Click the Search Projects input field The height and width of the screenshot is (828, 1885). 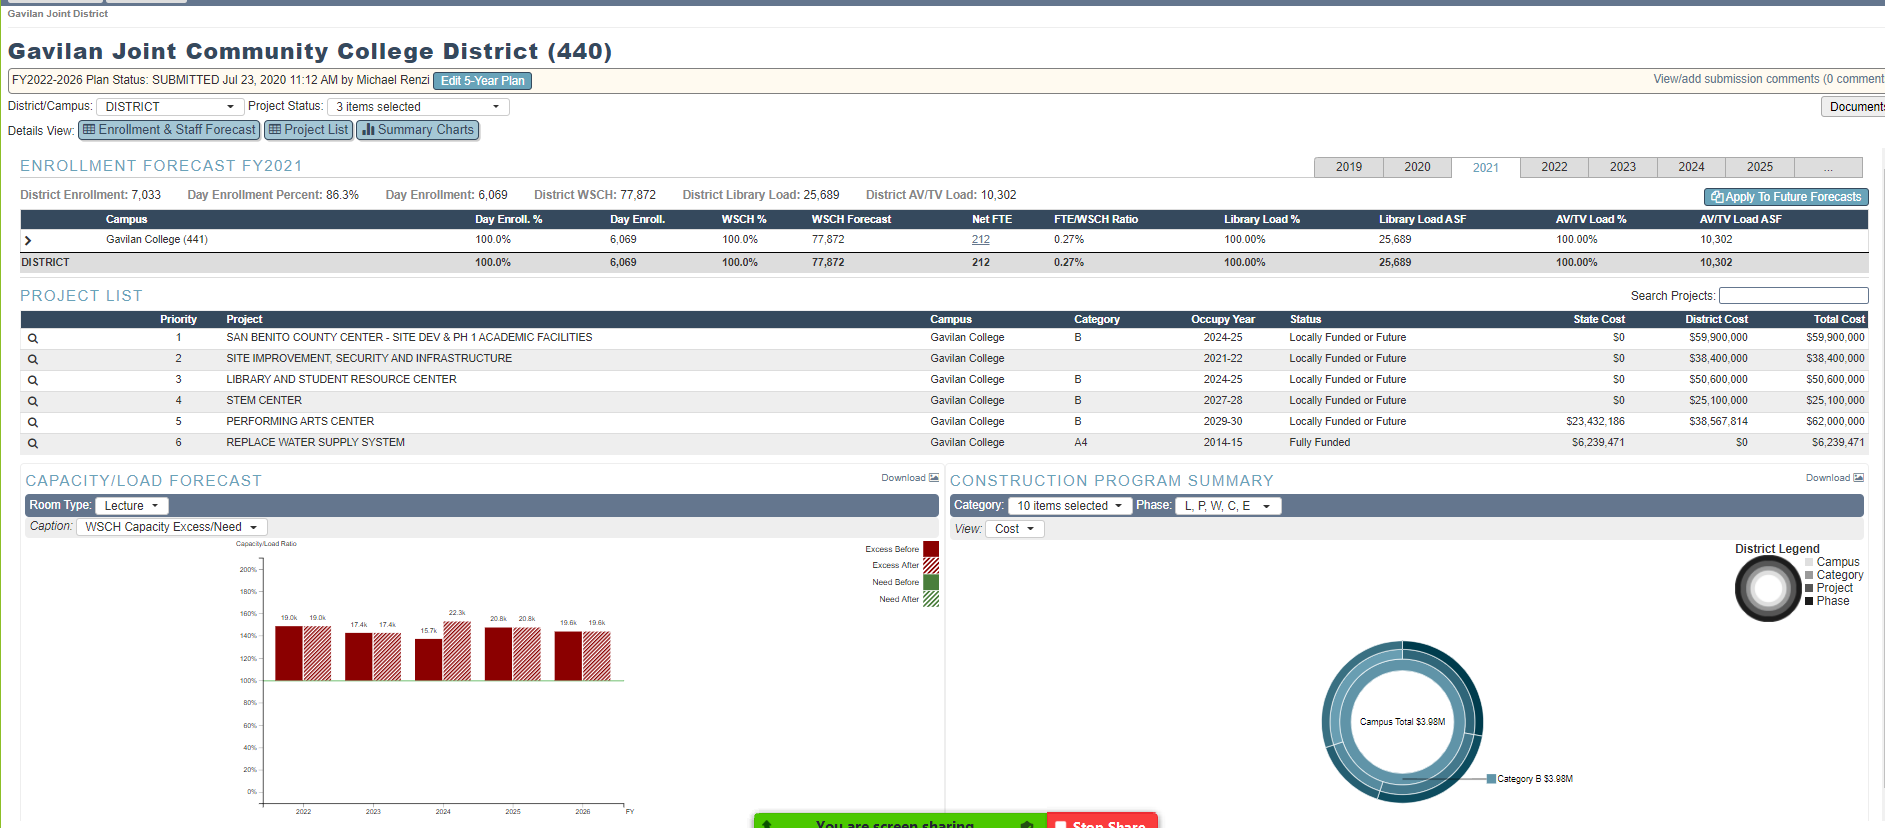coord(1793,296)
